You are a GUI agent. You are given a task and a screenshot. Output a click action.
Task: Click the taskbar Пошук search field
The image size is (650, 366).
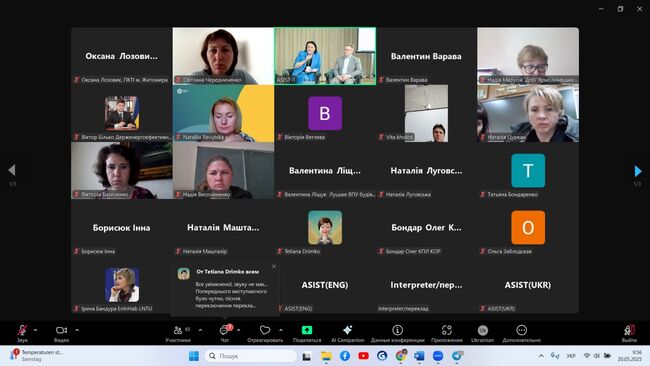pyautogui.click(x=250, y=356)
